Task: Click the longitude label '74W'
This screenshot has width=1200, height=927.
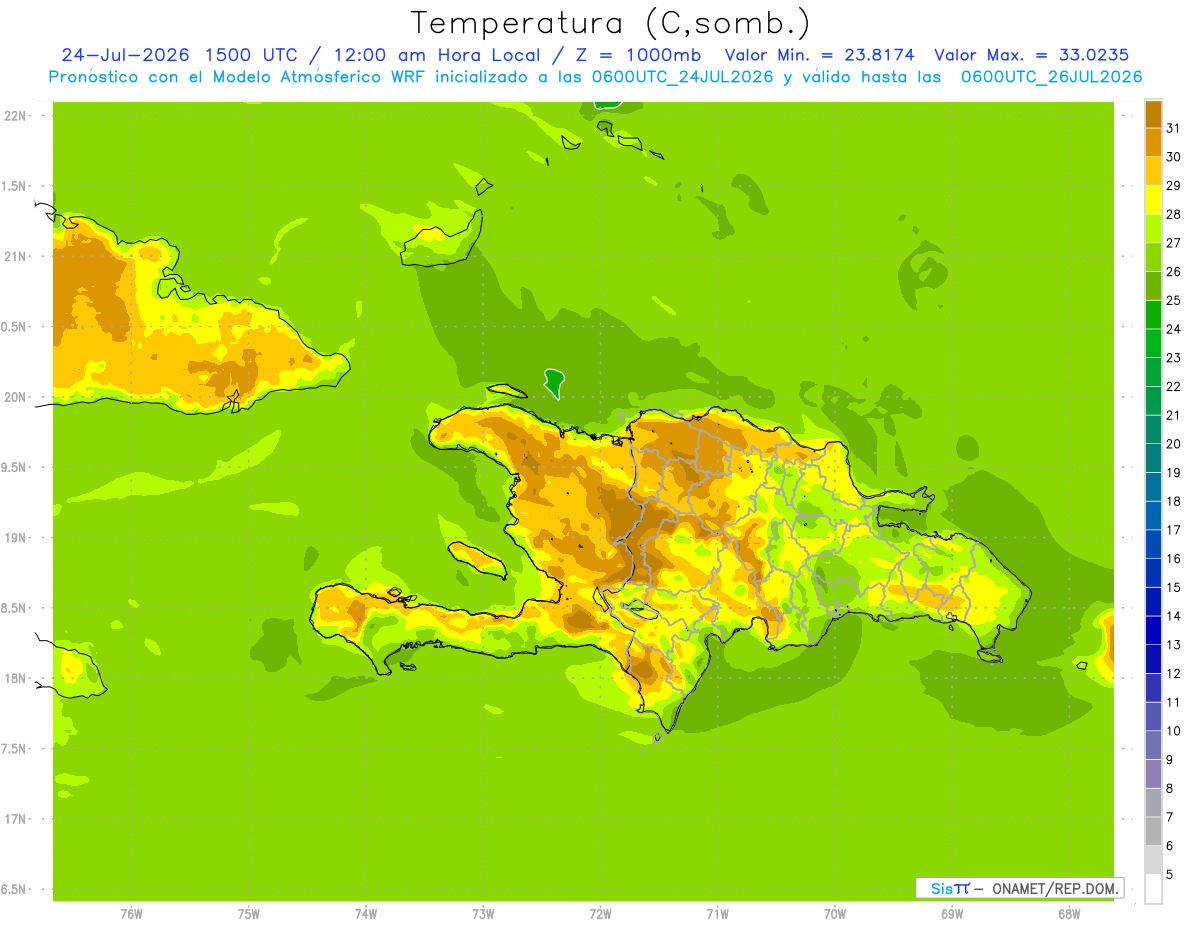Action: point(366,914)
